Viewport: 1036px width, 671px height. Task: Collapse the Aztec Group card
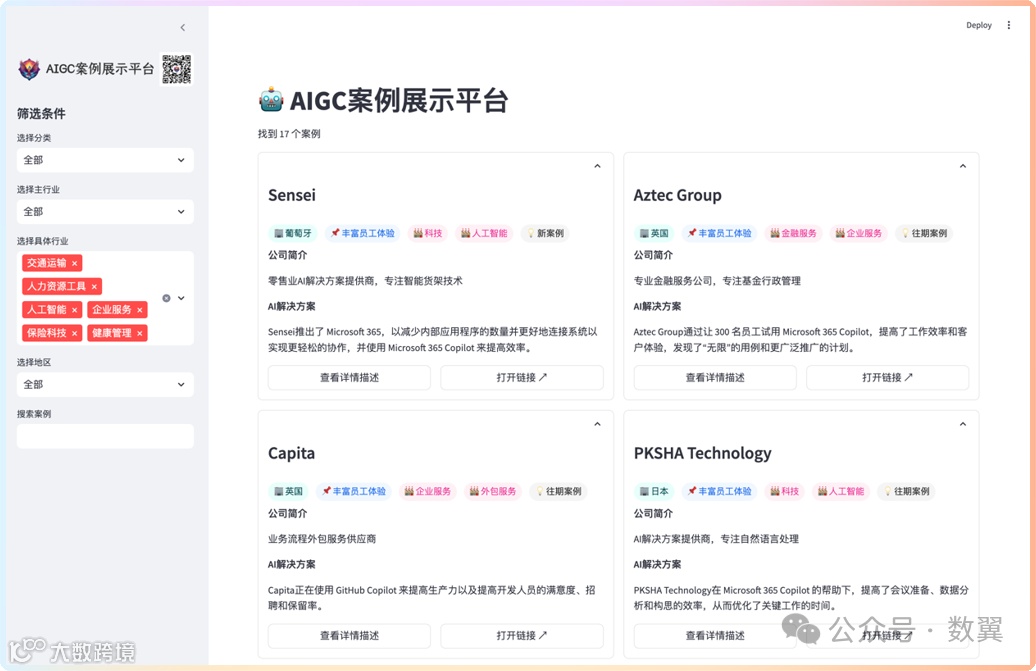(963, 166)
